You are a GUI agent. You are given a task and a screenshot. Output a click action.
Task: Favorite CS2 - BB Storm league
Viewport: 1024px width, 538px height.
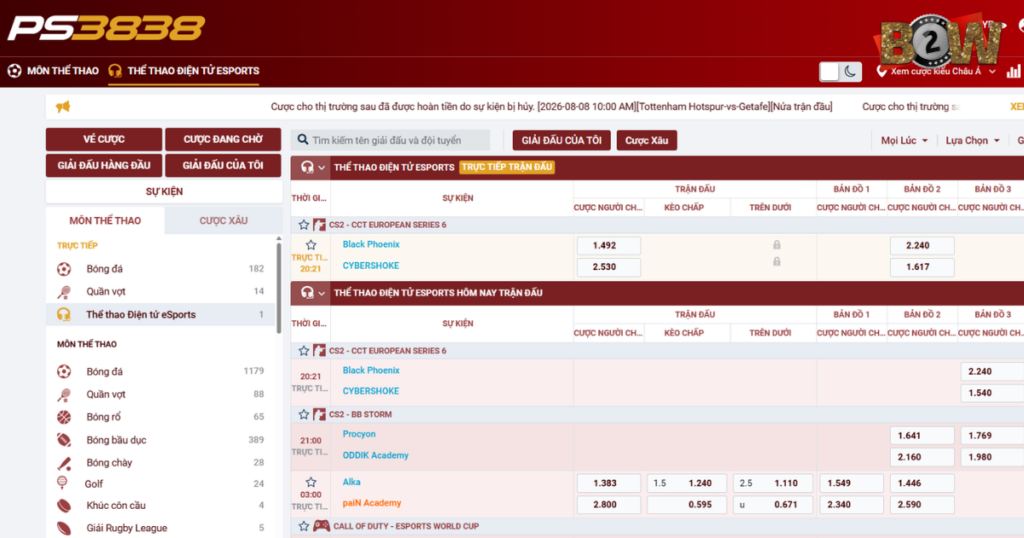tap(304, 415)
